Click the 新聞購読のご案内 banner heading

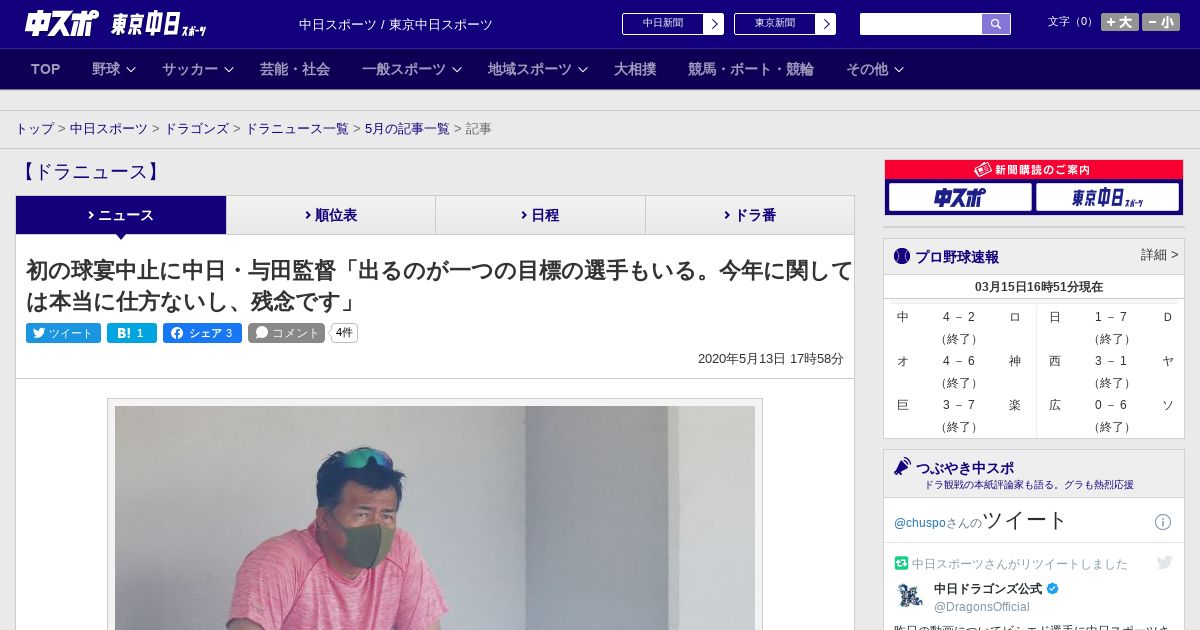coord(1033,170)
